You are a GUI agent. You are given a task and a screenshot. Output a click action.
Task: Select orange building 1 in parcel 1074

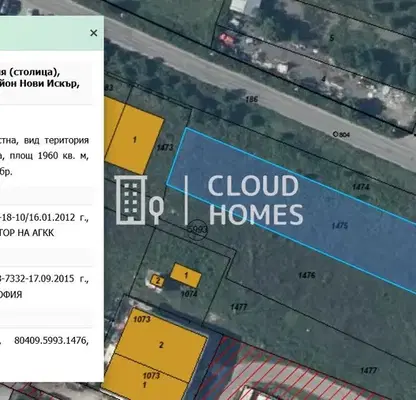(x=186, y=275)
